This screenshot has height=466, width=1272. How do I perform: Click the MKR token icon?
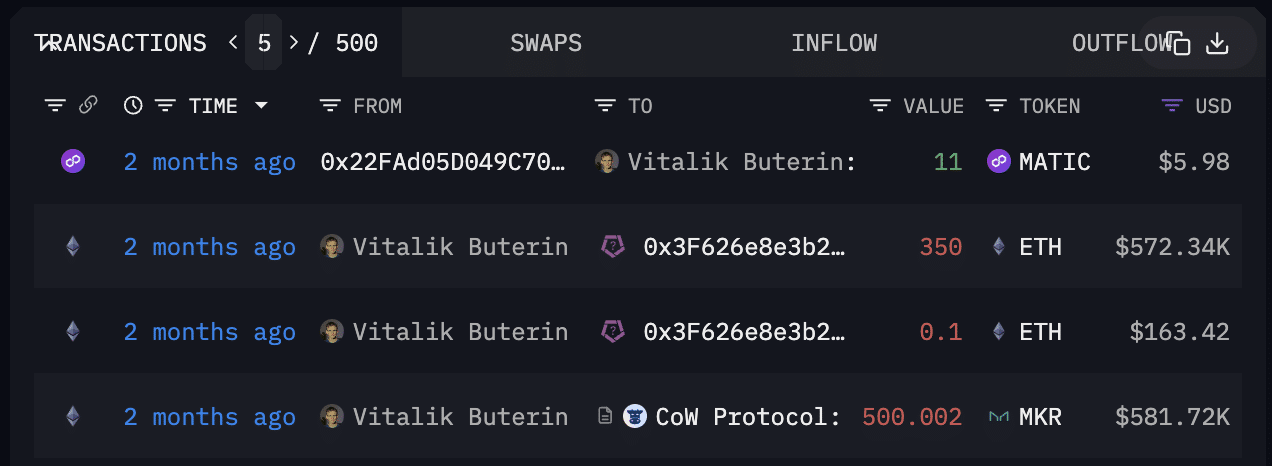pos(998,416)
